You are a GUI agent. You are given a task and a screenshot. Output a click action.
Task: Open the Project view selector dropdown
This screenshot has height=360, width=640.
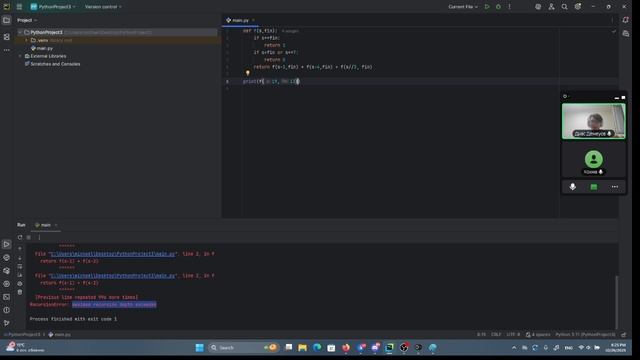click(27, 20)
